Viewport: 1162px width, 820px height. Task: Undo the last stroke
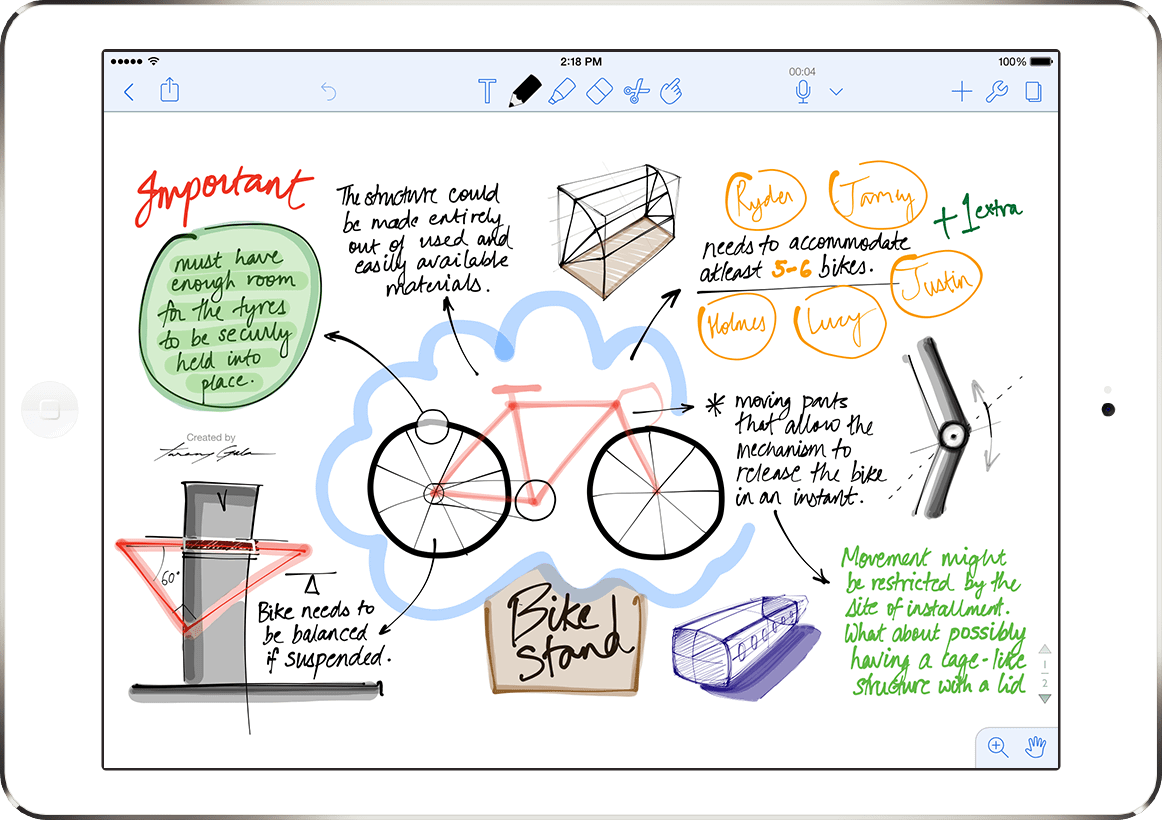click(x=329, y=90)
